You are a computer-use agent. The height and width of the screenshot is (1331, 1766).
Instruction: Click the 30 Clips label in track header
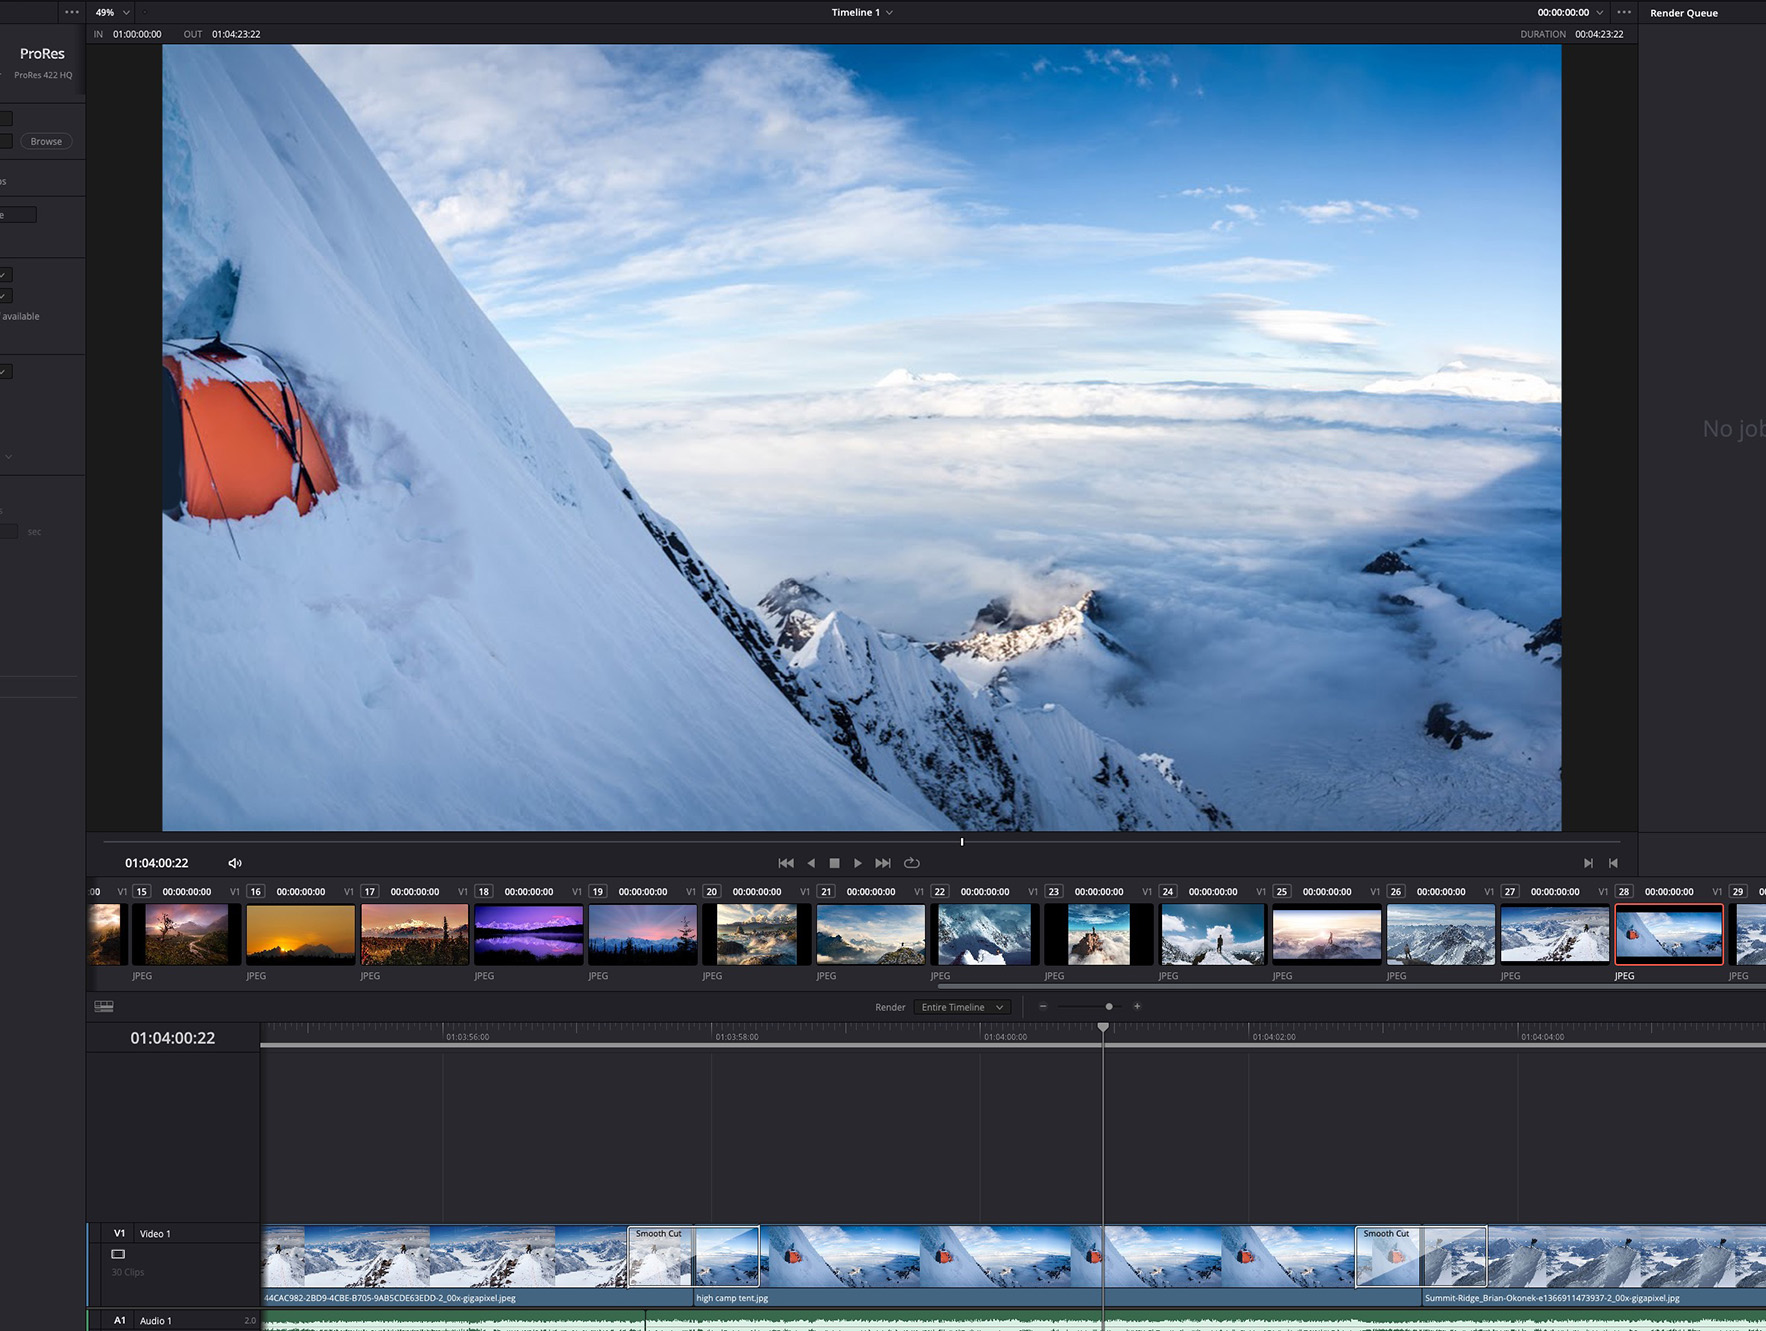coord(128,1273)
